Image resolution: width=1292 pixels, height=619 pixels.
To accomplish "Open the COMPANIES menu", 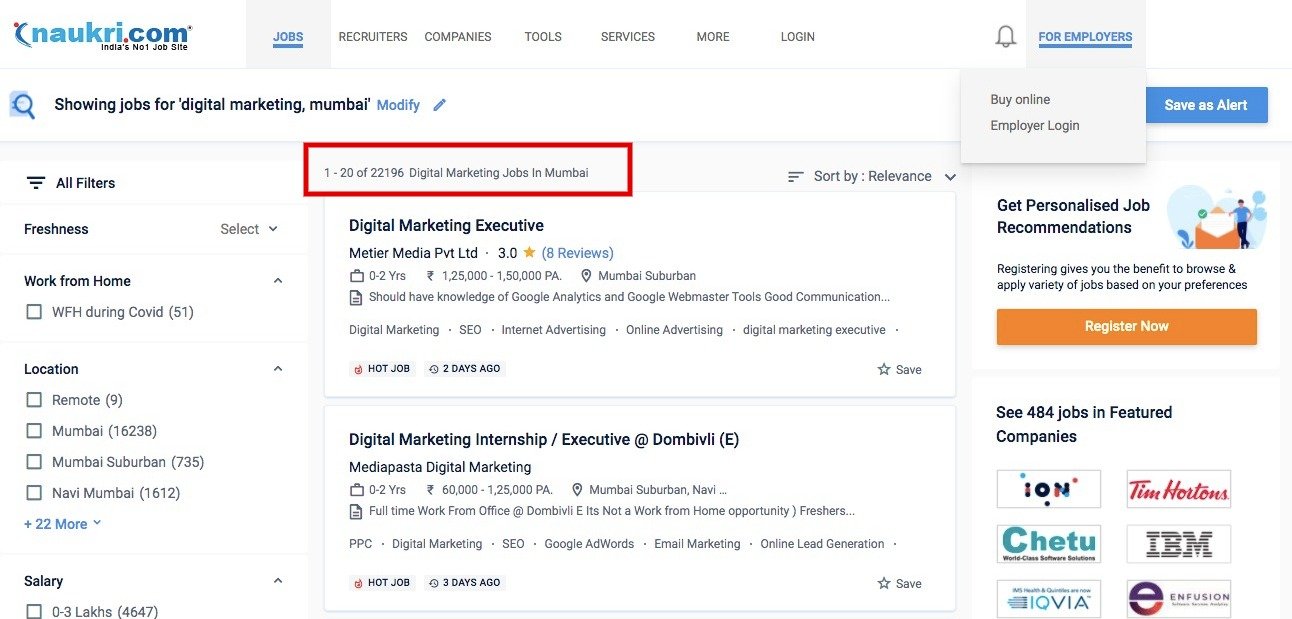I will tap(458, 37).
